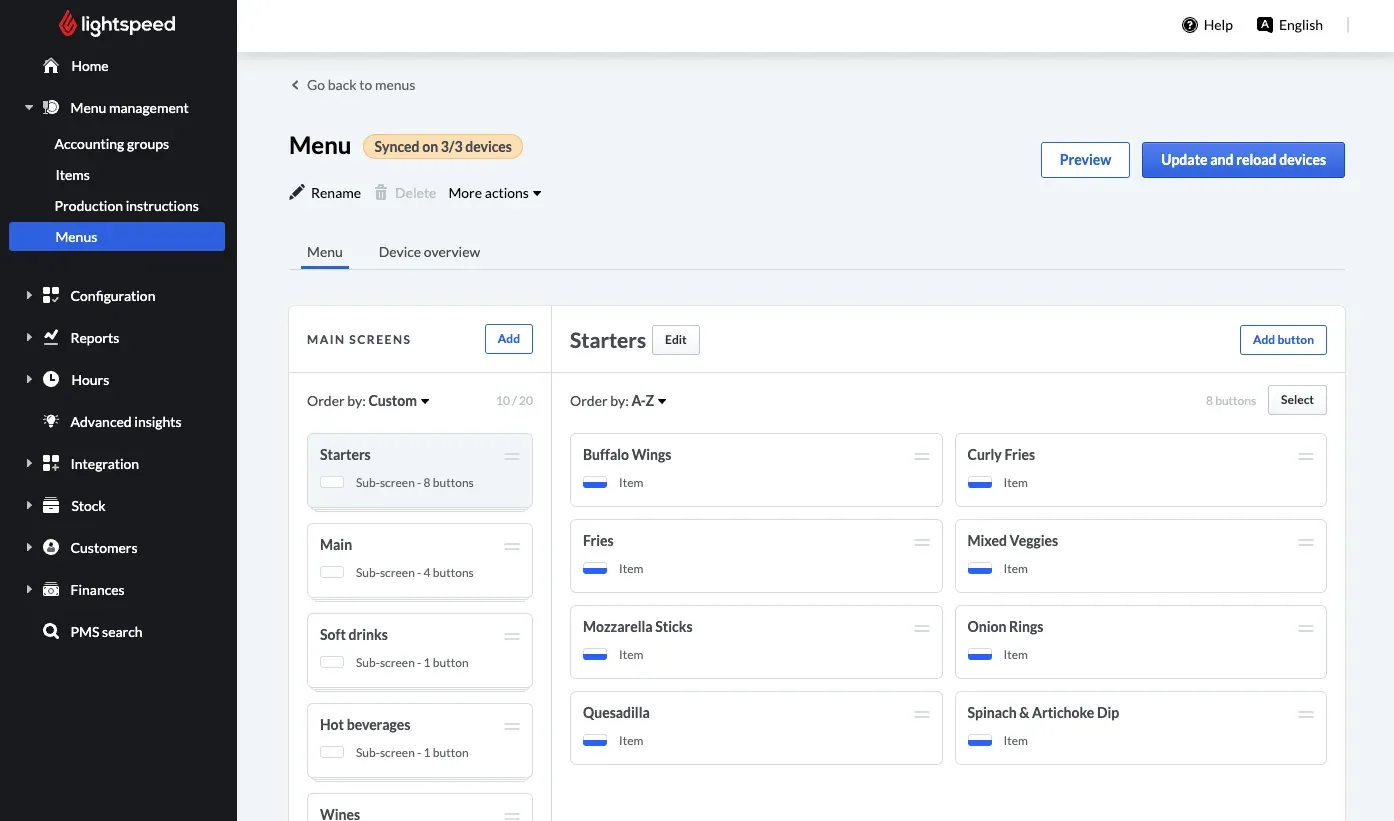Select Menus in sidebar
The height and width of the screenshot is (821, 1394).
coord(117,237)
